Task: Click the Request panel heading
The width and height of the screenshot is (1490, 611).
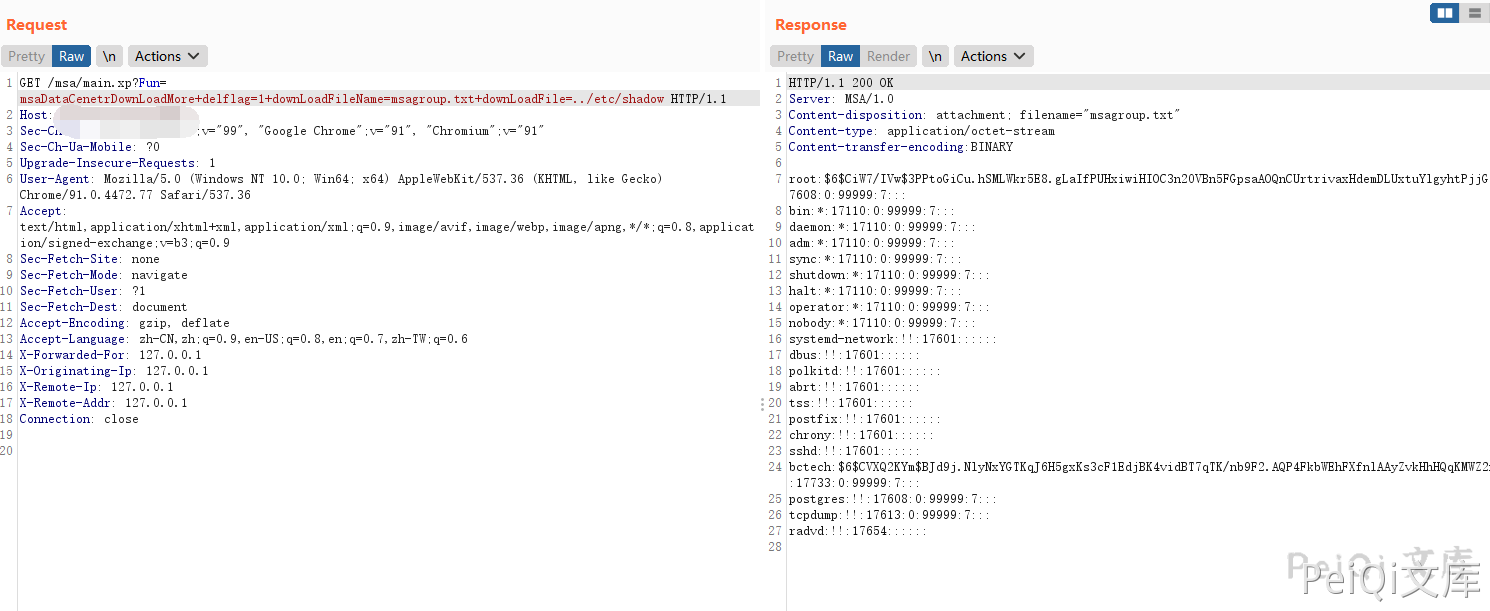Action: (x=37, y=25)
